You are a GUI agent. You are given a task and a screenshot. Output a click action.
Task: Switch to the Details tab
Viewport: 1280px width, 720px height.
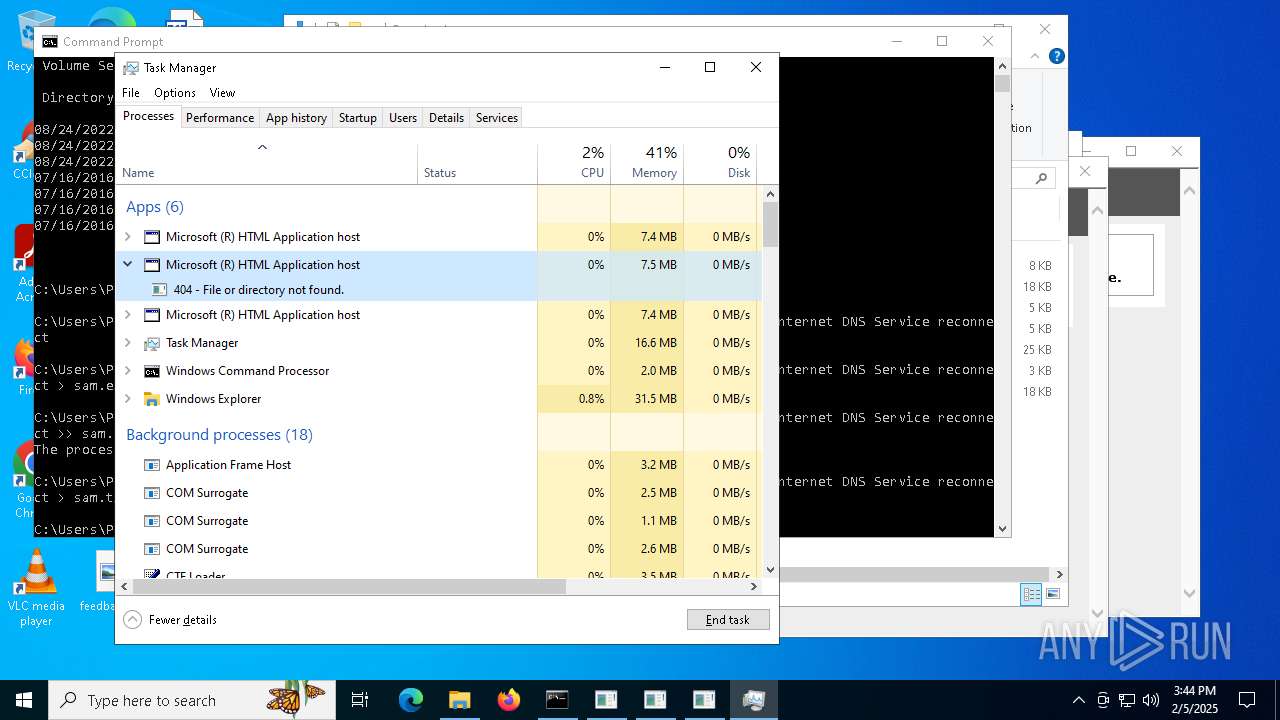click(446, 118)
